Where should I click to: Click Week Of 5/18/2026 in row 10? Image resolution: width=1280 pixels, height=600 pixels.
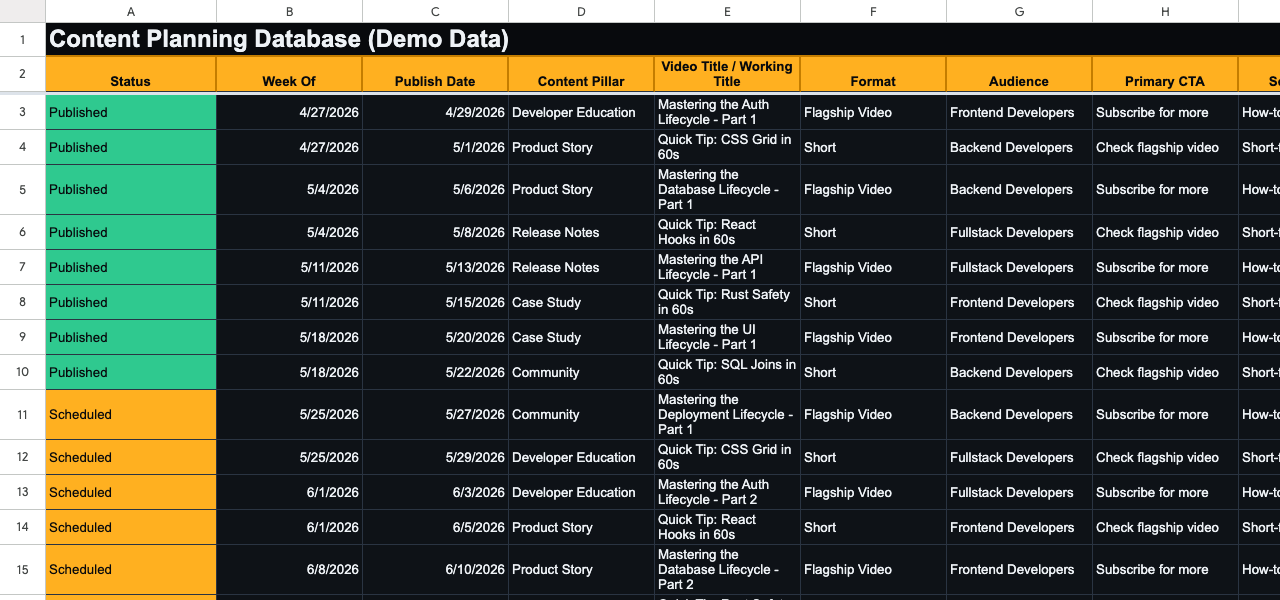289,372
